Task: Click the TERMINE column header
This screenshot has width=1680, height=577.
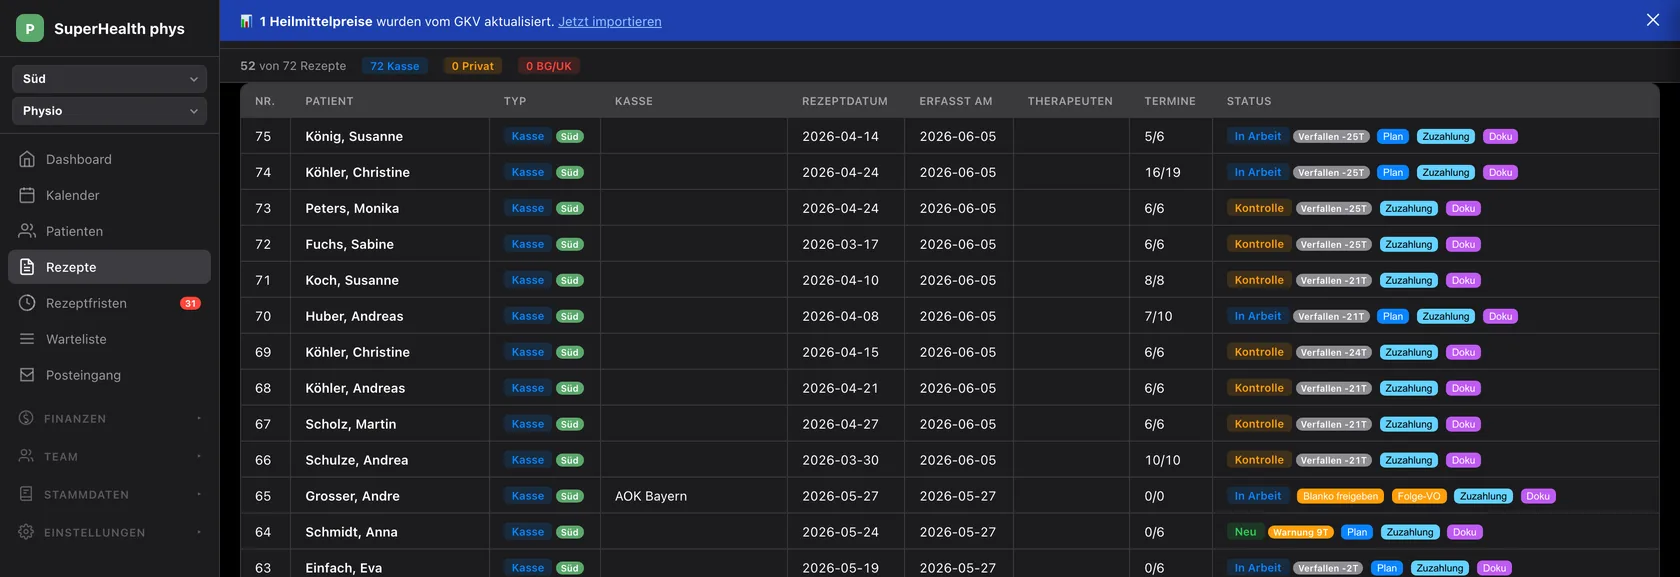Action: tap(1170, 101)
